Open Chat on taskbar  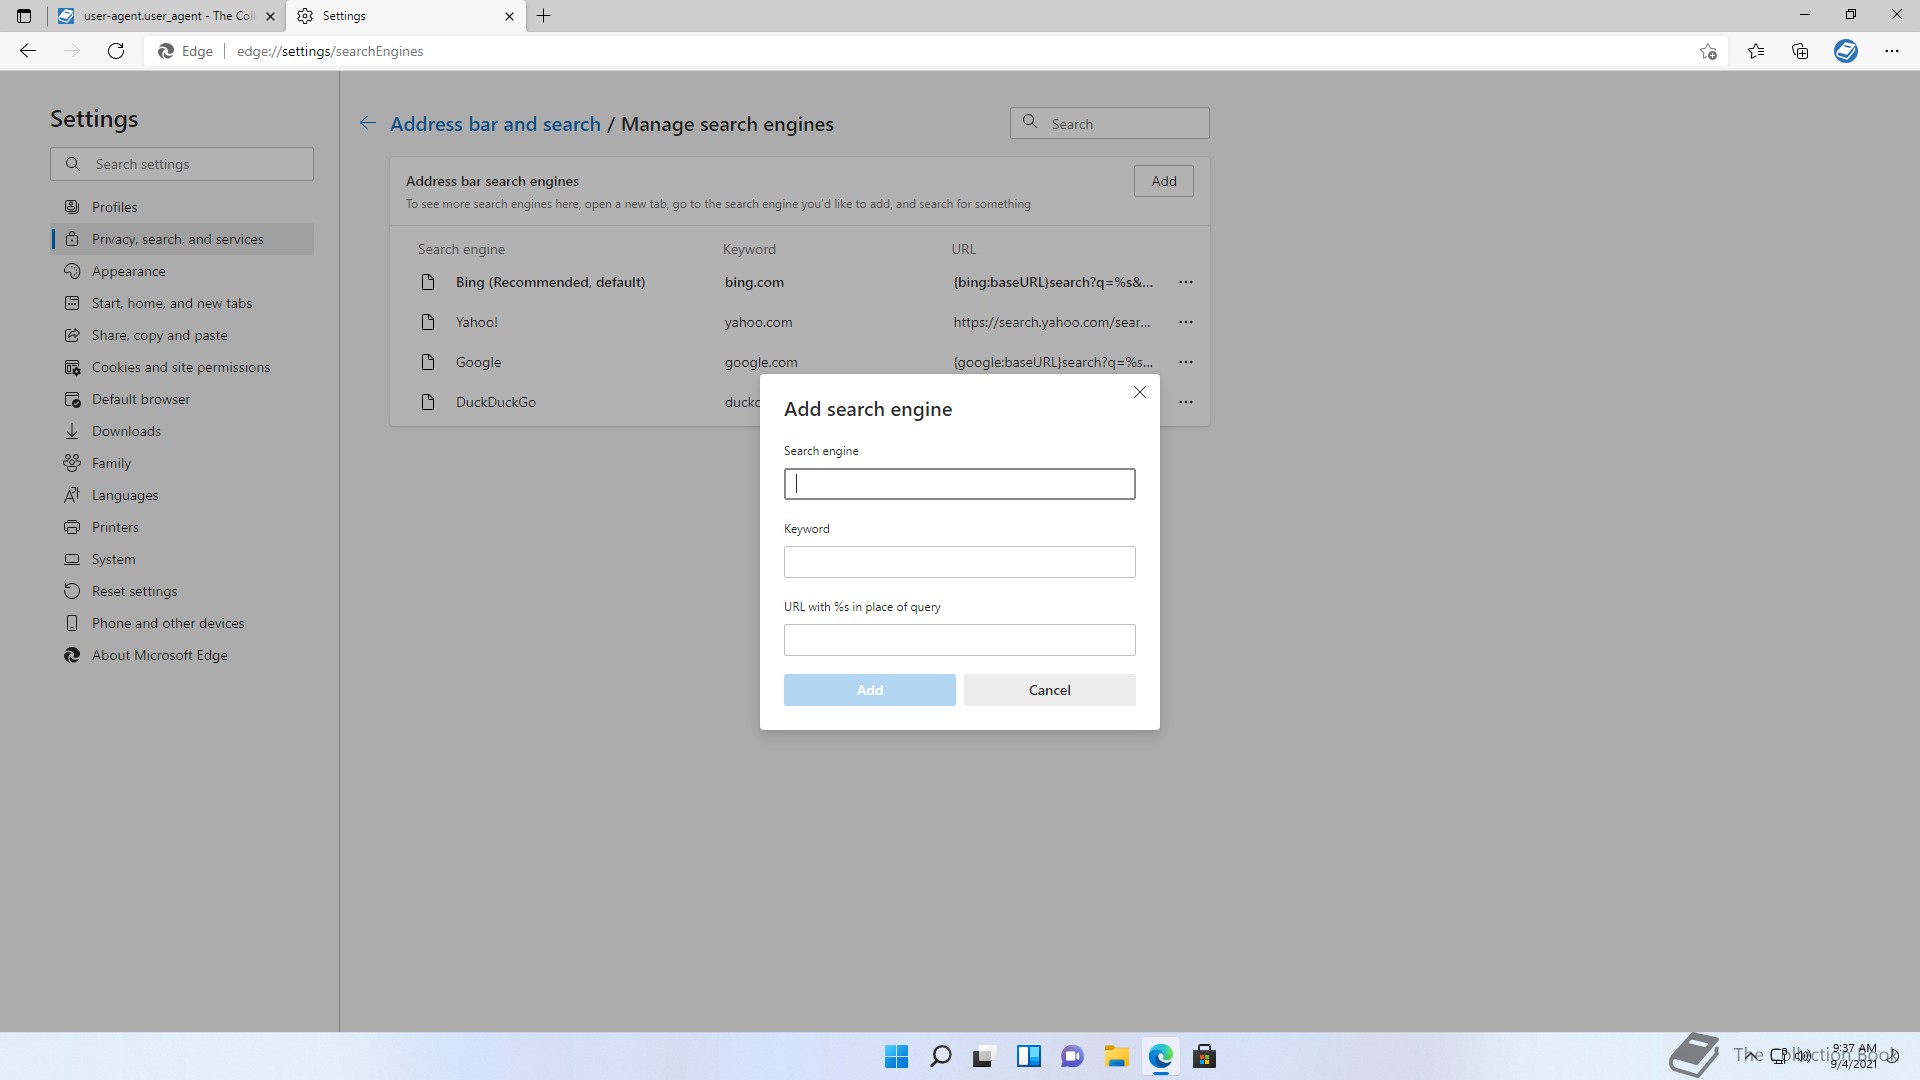pyautogui.click(x=1072, y=1056)
